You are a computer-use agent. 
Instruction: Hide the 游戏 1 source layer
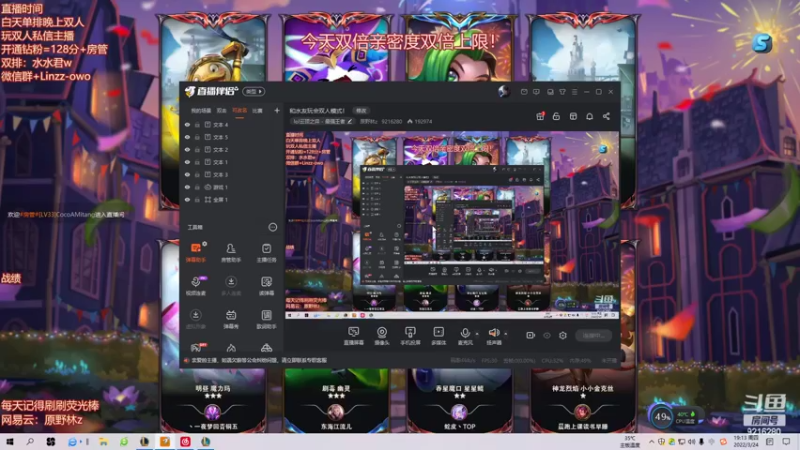pos(187,187)
